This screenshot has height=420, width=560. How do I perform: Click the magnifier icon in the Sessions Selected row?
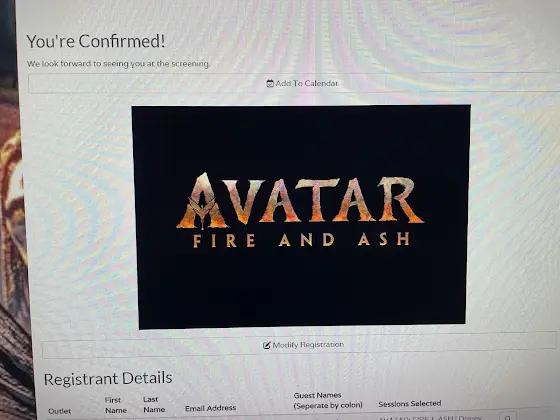[508, 417]
